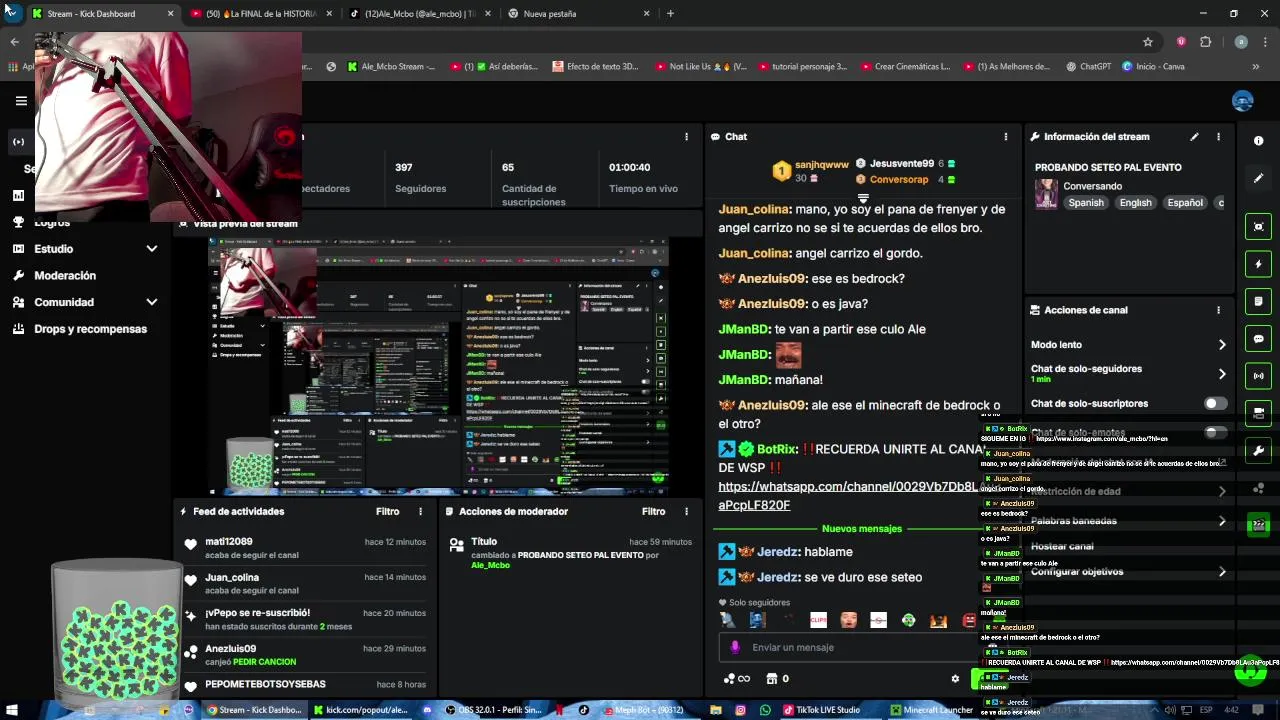Click the clapperboard icon in right sidebar

(1259, 524)
